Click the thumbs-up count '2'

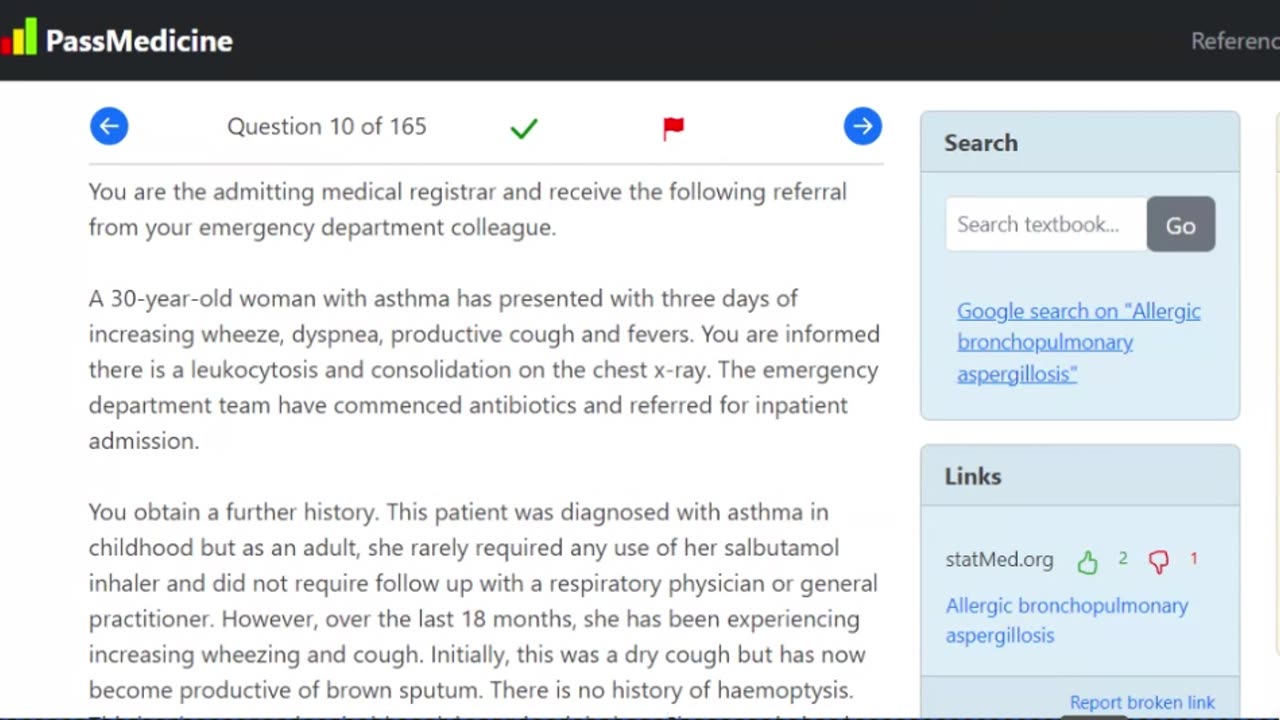coord(1123,559)
